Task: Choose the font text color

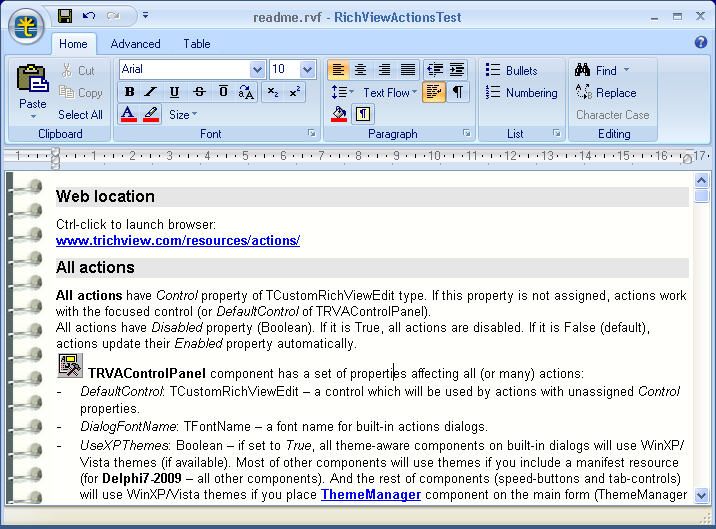Action: point(129,114)
